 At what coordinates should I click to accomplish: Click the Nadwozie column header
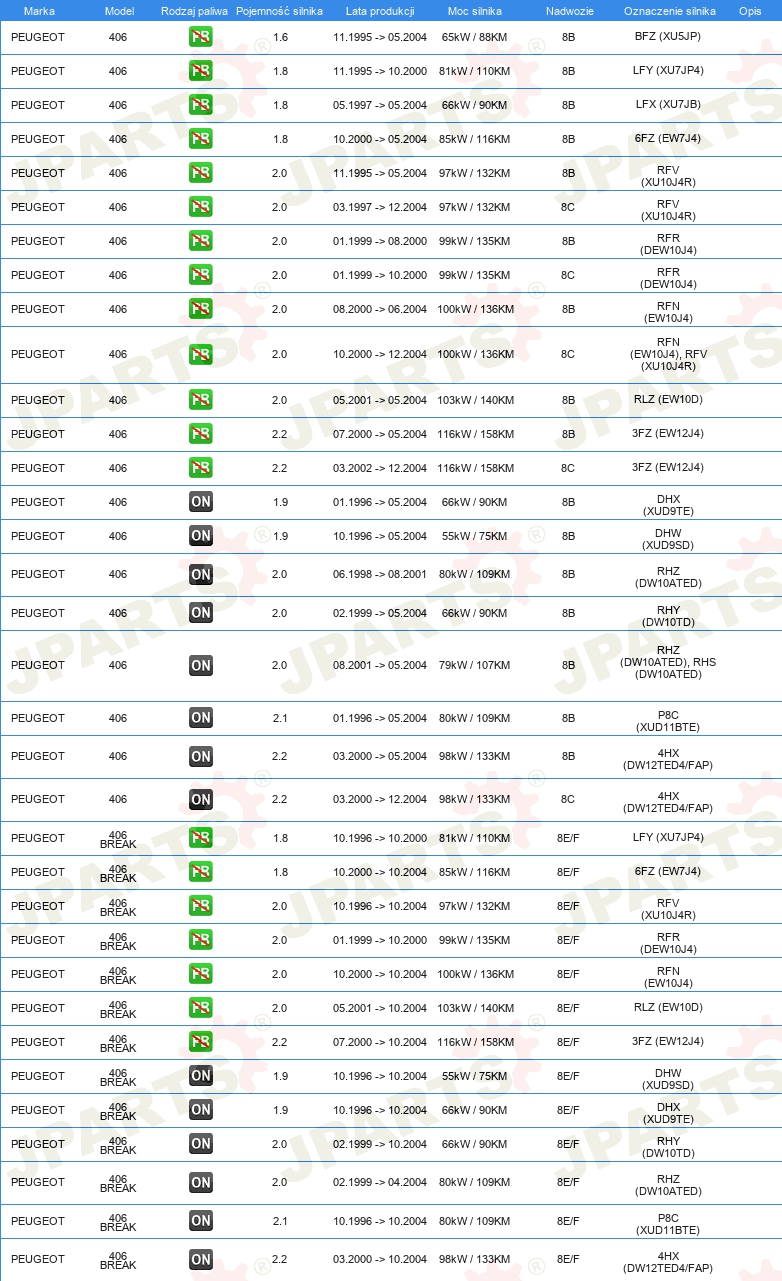pyautogui.click(x=568, y=11)
